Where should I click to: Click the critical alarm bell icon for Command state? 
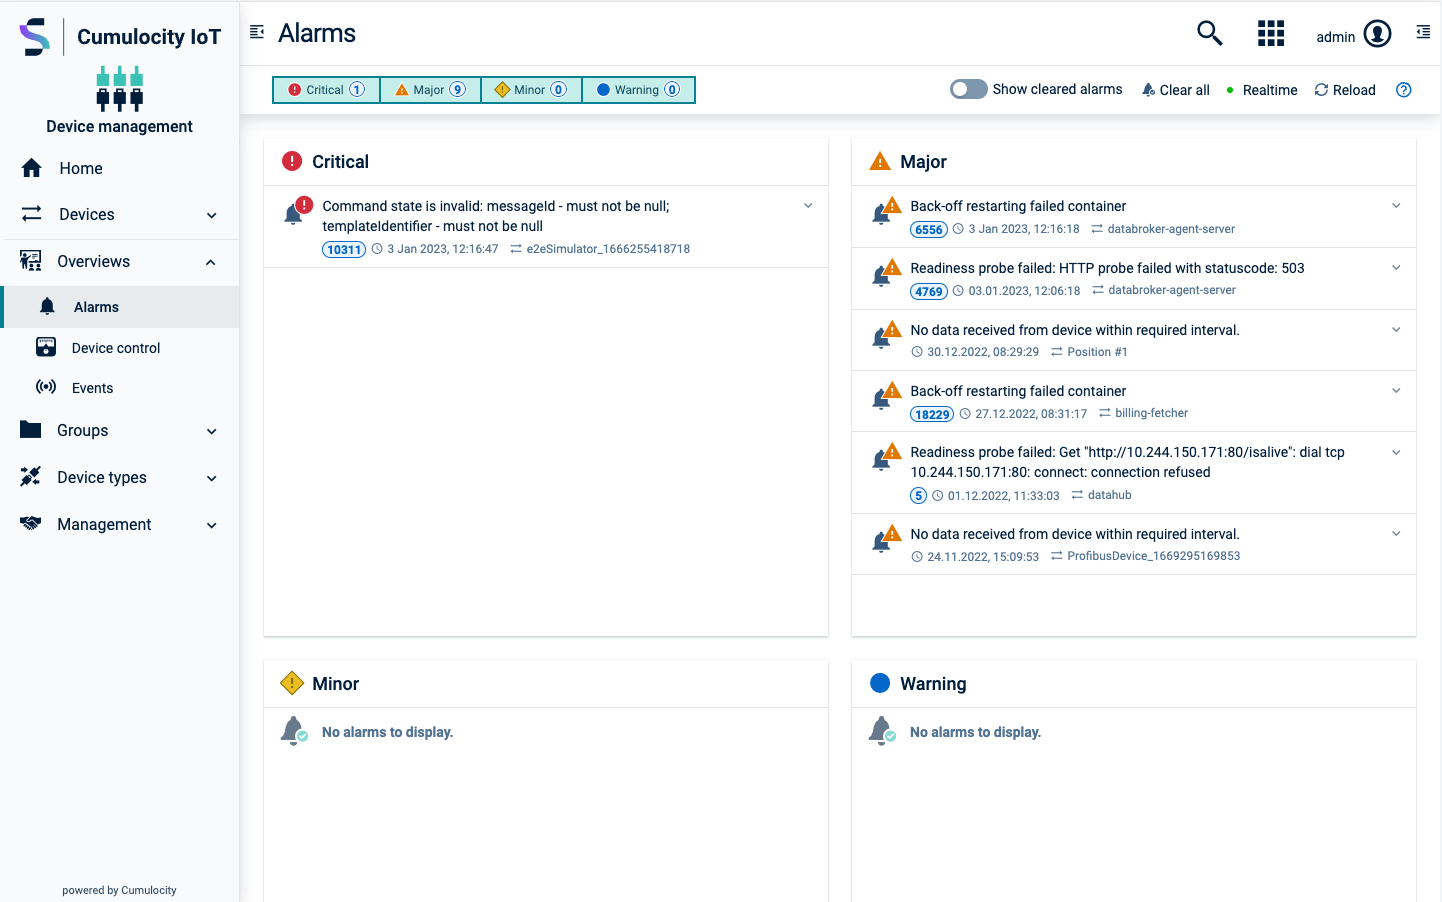(x=298, y=210)
